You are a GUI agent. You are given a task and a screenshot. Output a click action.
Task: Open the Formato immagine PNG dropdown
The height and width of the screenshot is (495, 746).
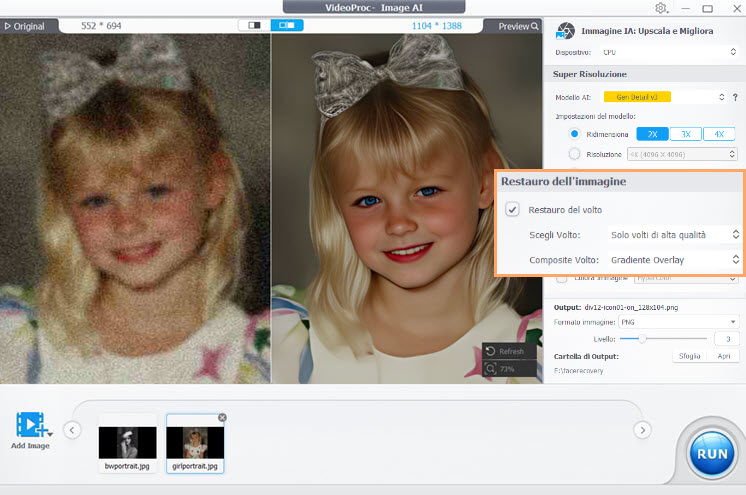point(678,322)
